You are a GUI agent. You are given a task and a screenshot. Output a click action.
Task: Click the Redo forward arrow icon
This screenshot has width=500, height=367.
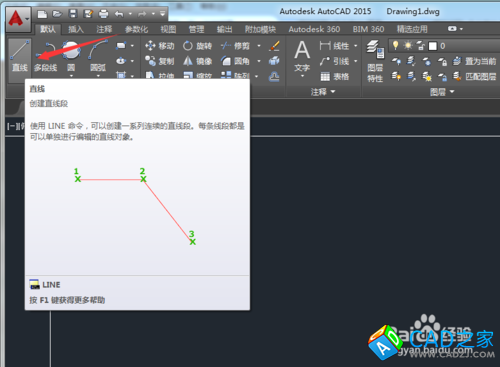142,14
